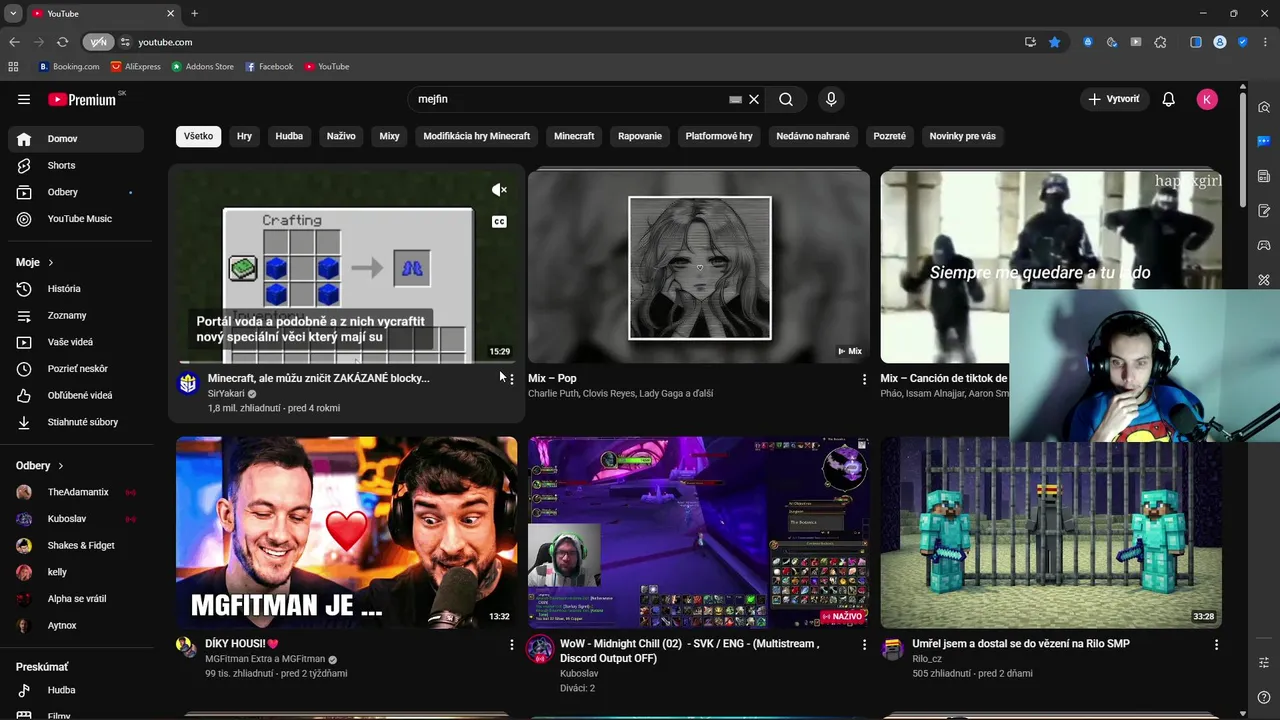Select the Nedávno nahrané filter chip
The width and height of the screenshot is (1280, 720).
813,136
